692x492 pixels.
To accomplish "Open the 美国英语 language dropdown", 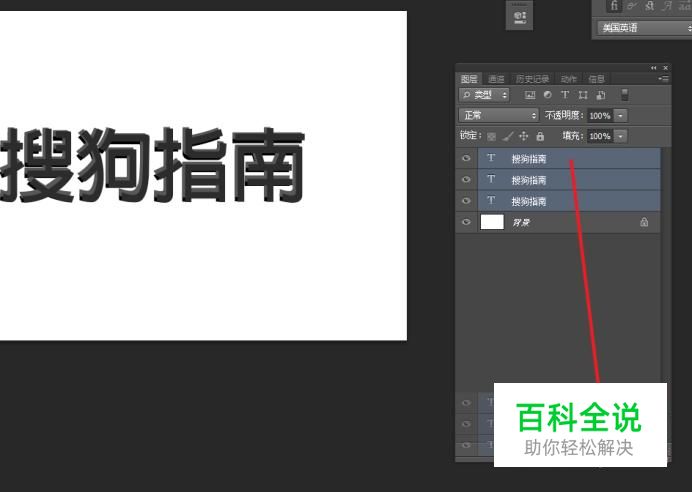I will [644, 28].
